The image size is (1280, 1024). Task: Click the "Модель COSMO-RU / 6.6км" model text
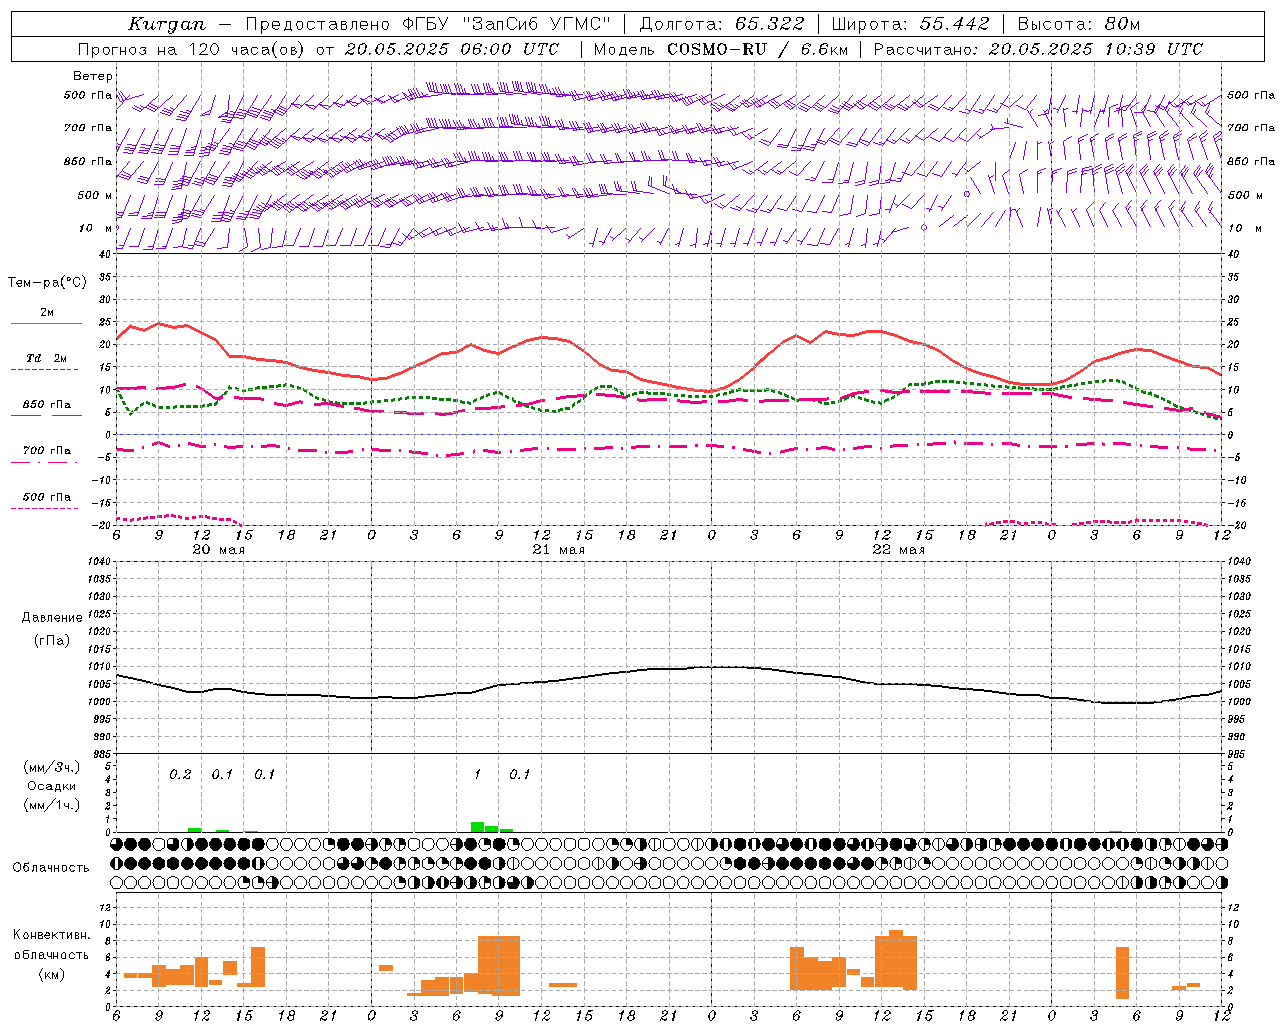(721, 49)
